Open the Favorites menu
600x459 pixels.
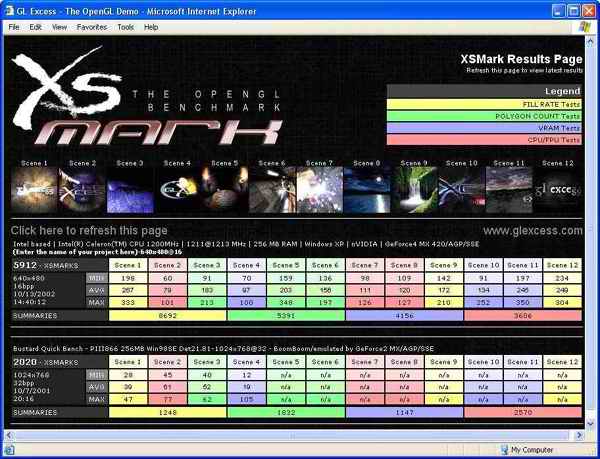tap(92, 27)
